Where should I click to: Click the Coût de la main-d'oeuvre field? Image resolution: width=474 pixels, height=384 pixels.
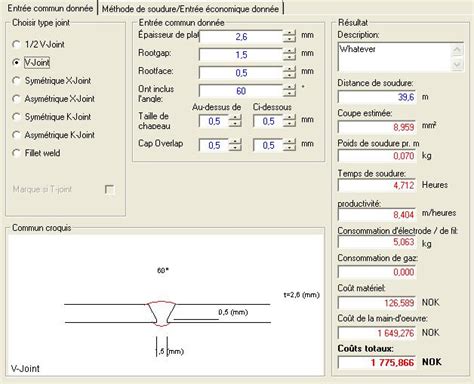point(377,333)
